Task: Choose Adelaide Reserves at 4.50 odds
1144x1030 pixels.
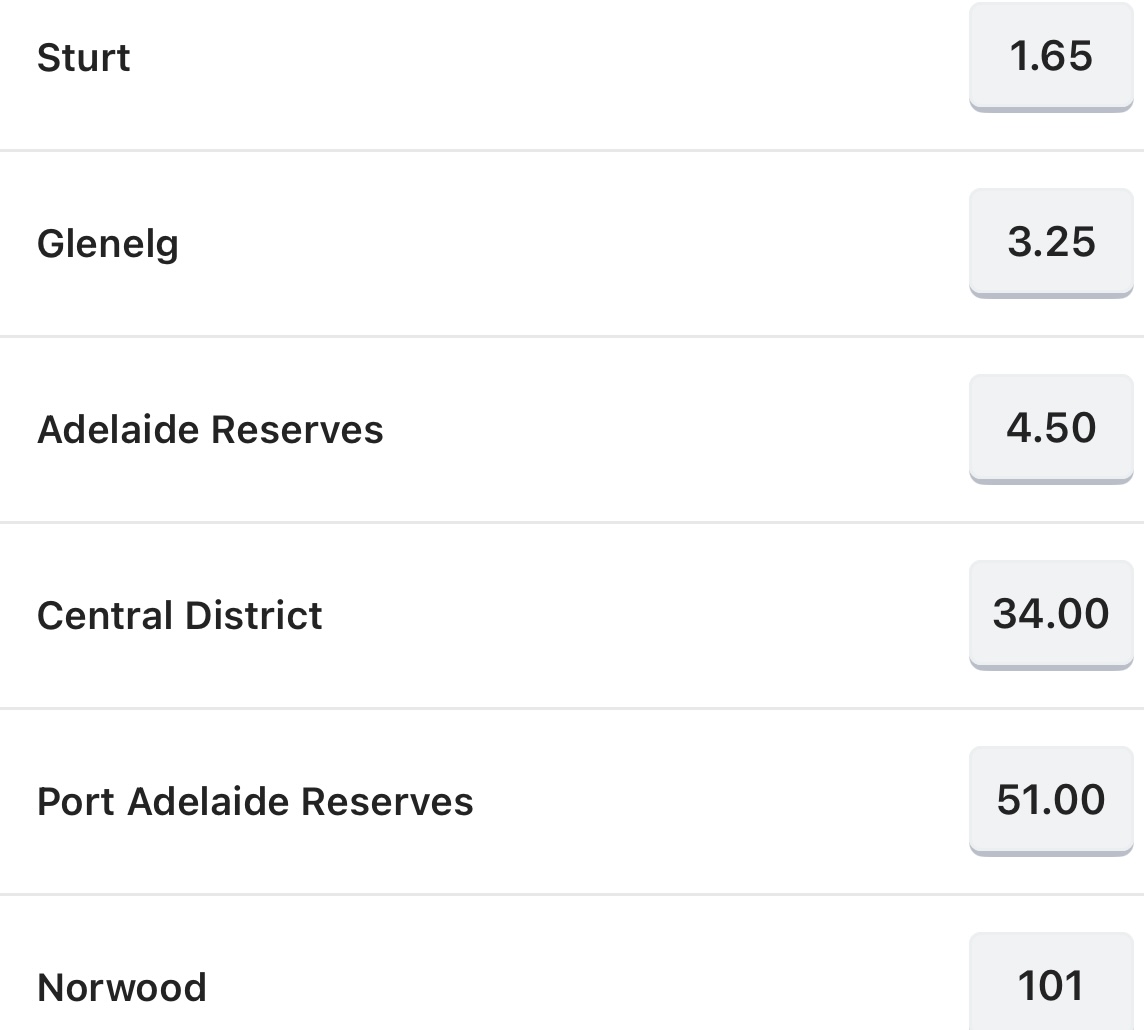Action: (1051, 428)
